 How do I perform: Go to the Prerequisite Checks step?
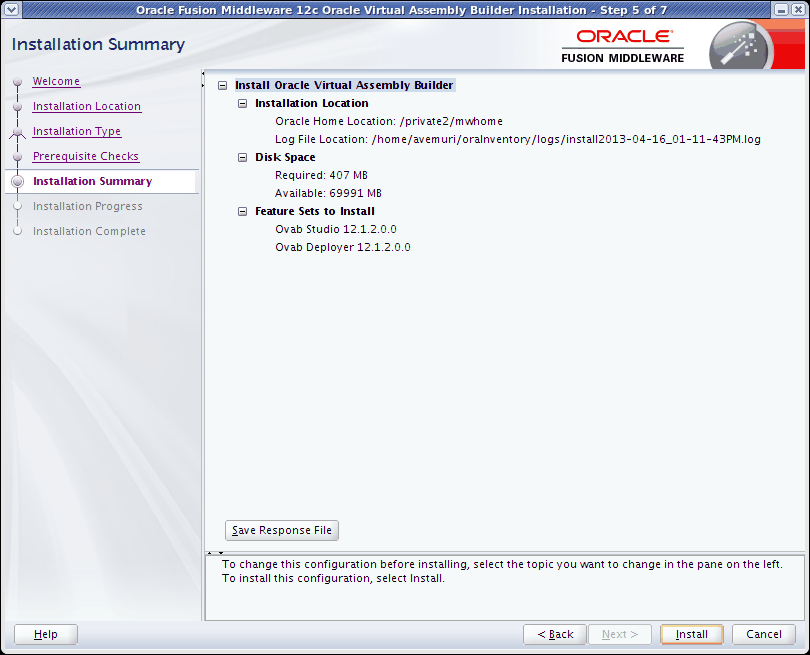[x=86, y=156]
